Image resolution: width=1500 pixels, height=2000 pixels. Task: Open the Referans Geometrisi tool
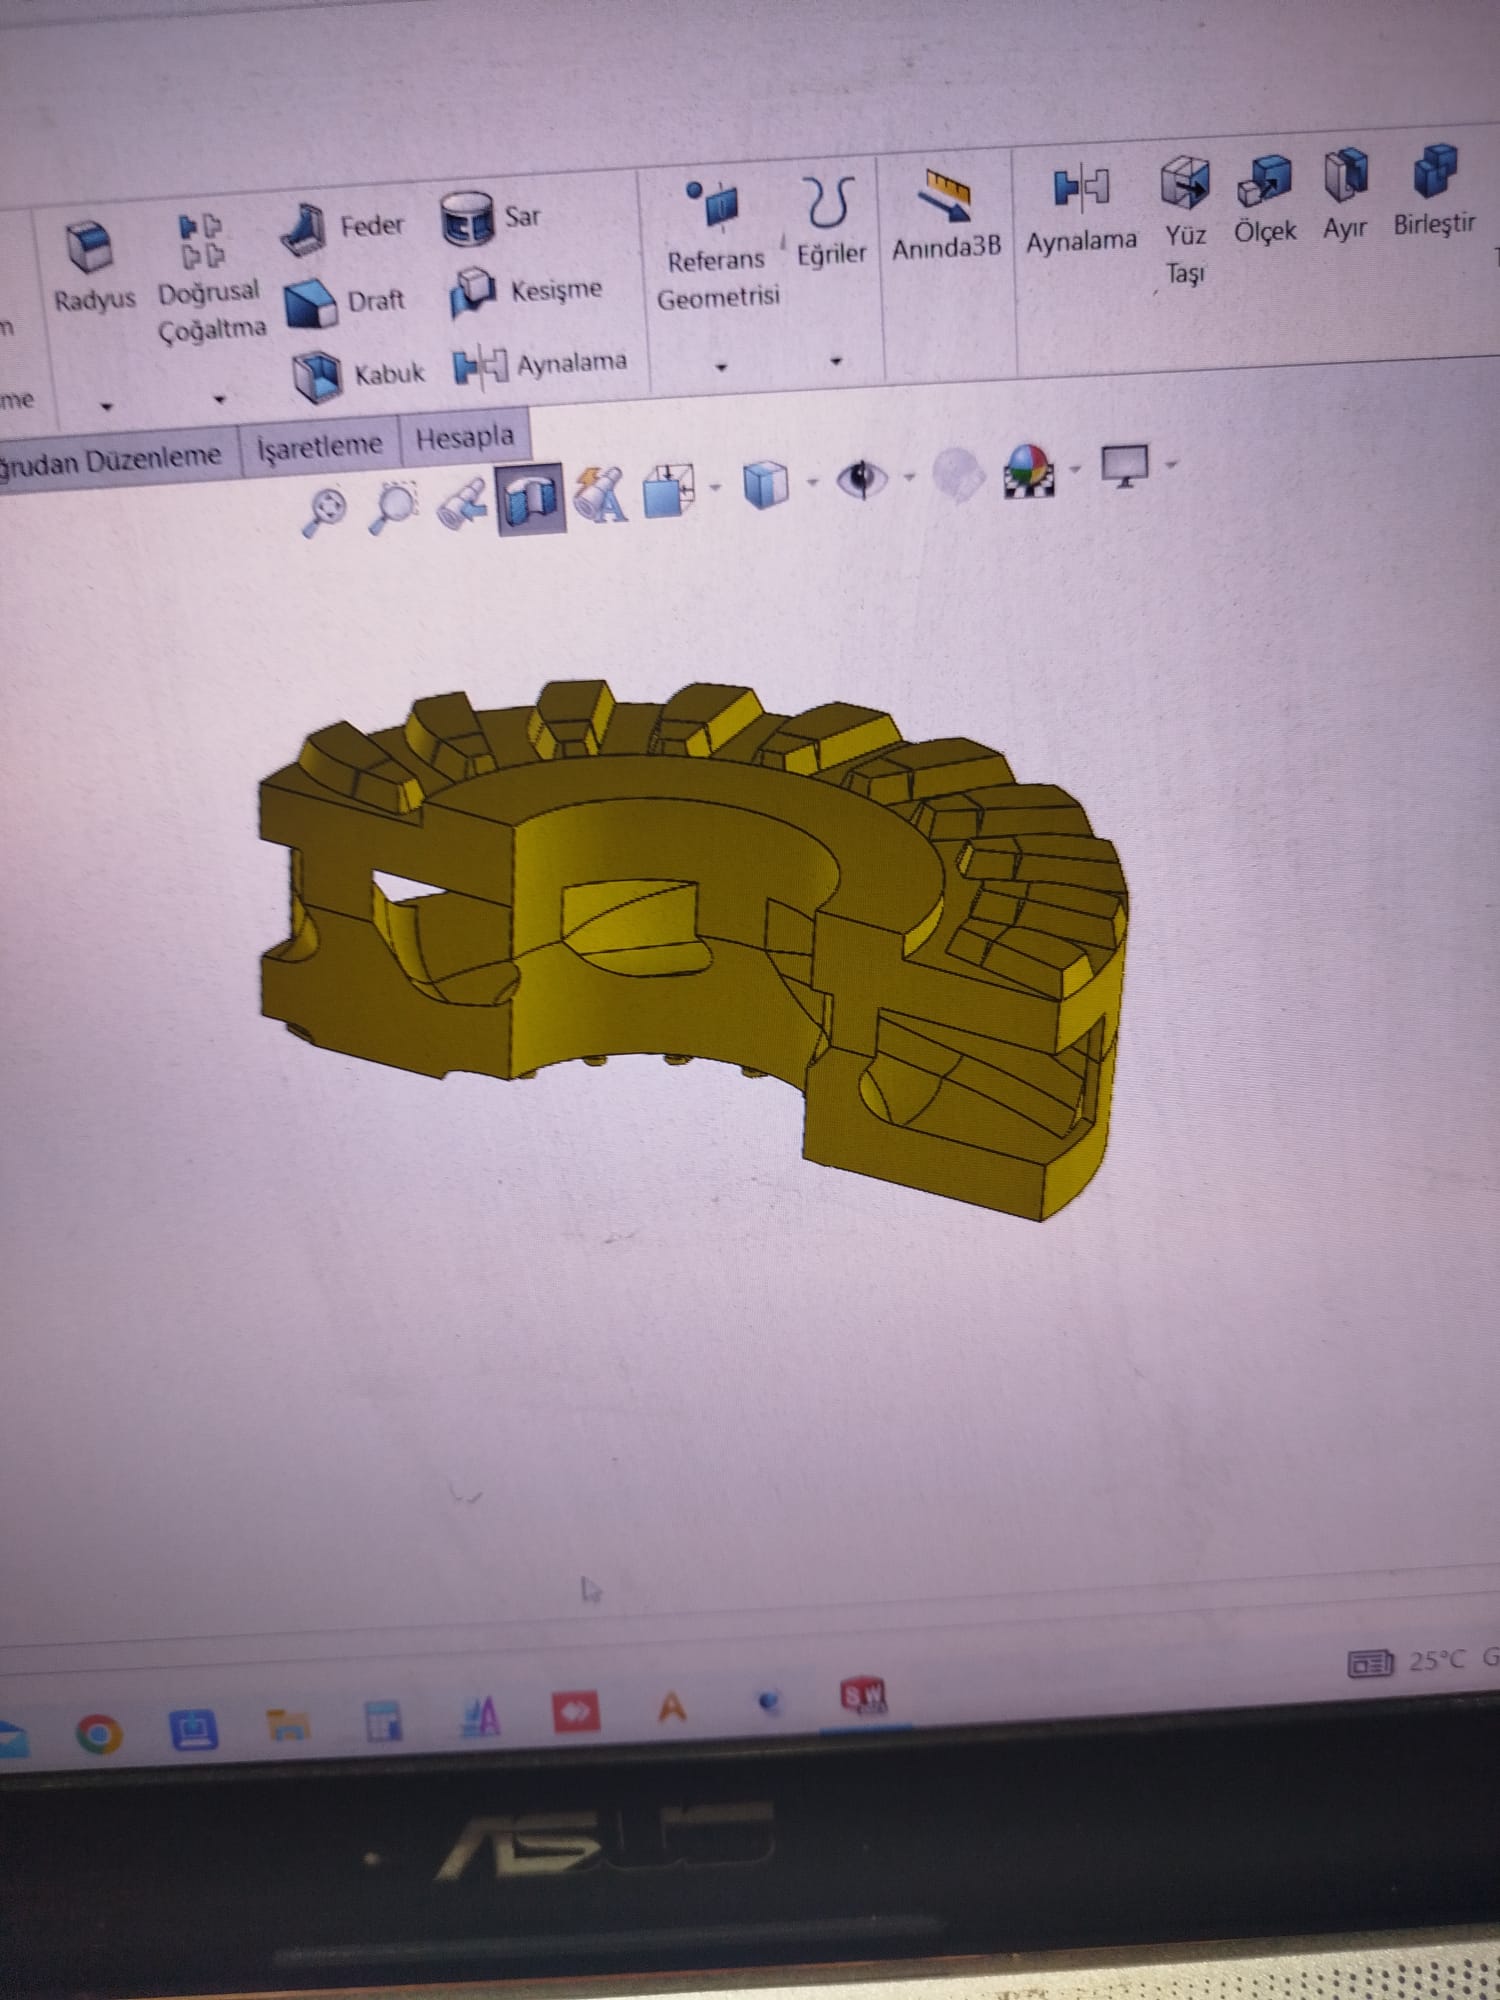(718, 244)
